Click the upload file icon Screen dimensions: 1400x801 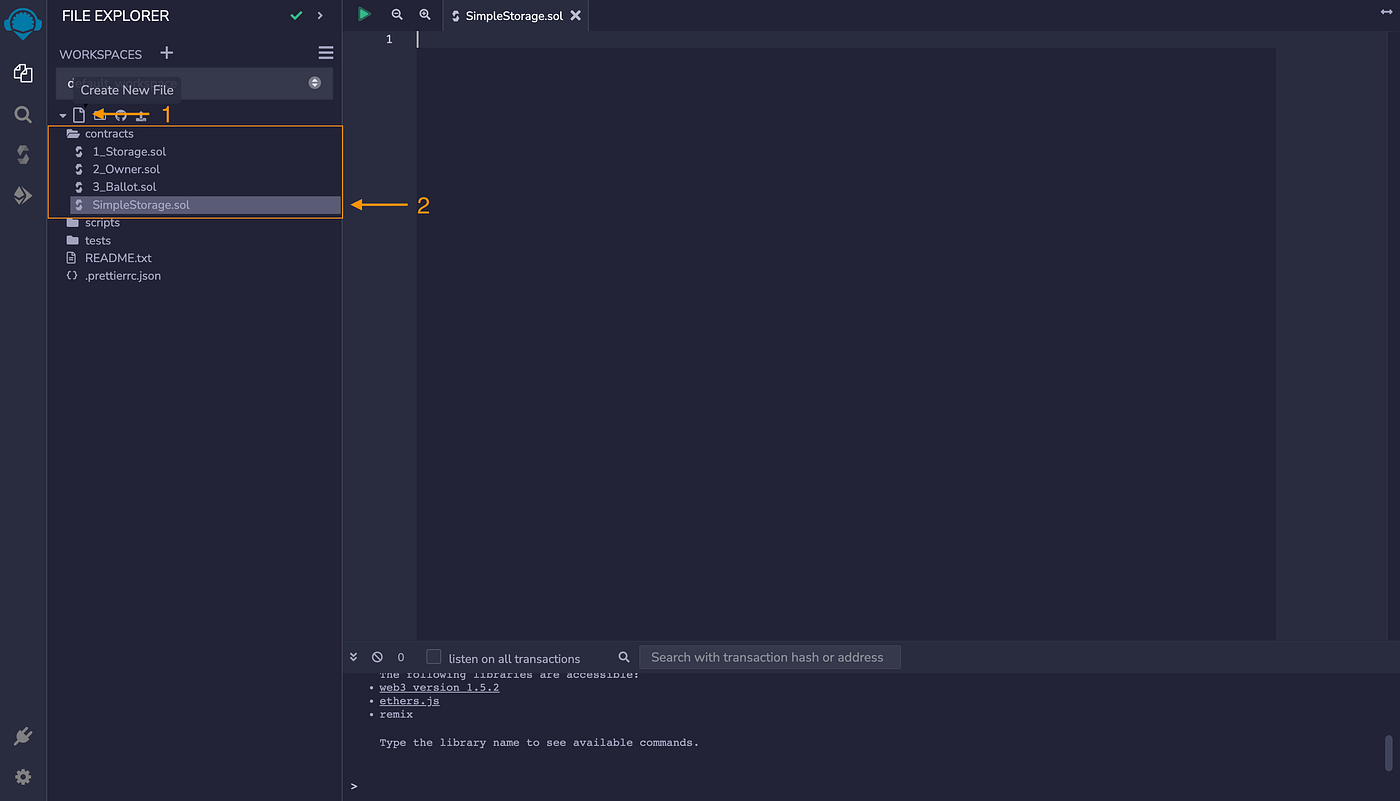point(141,116)
